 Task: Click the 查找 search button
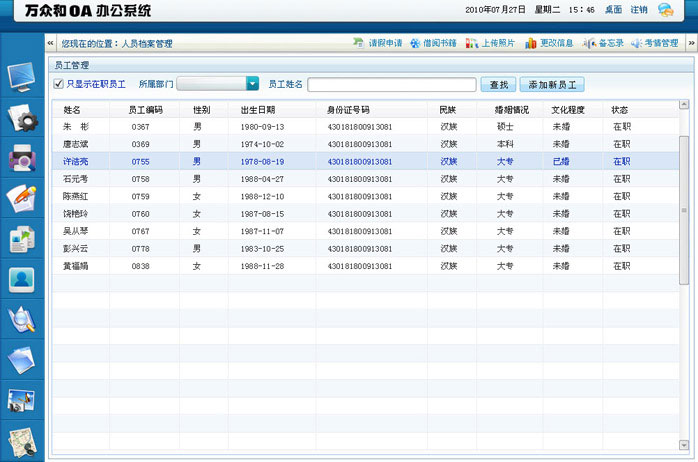497,85
